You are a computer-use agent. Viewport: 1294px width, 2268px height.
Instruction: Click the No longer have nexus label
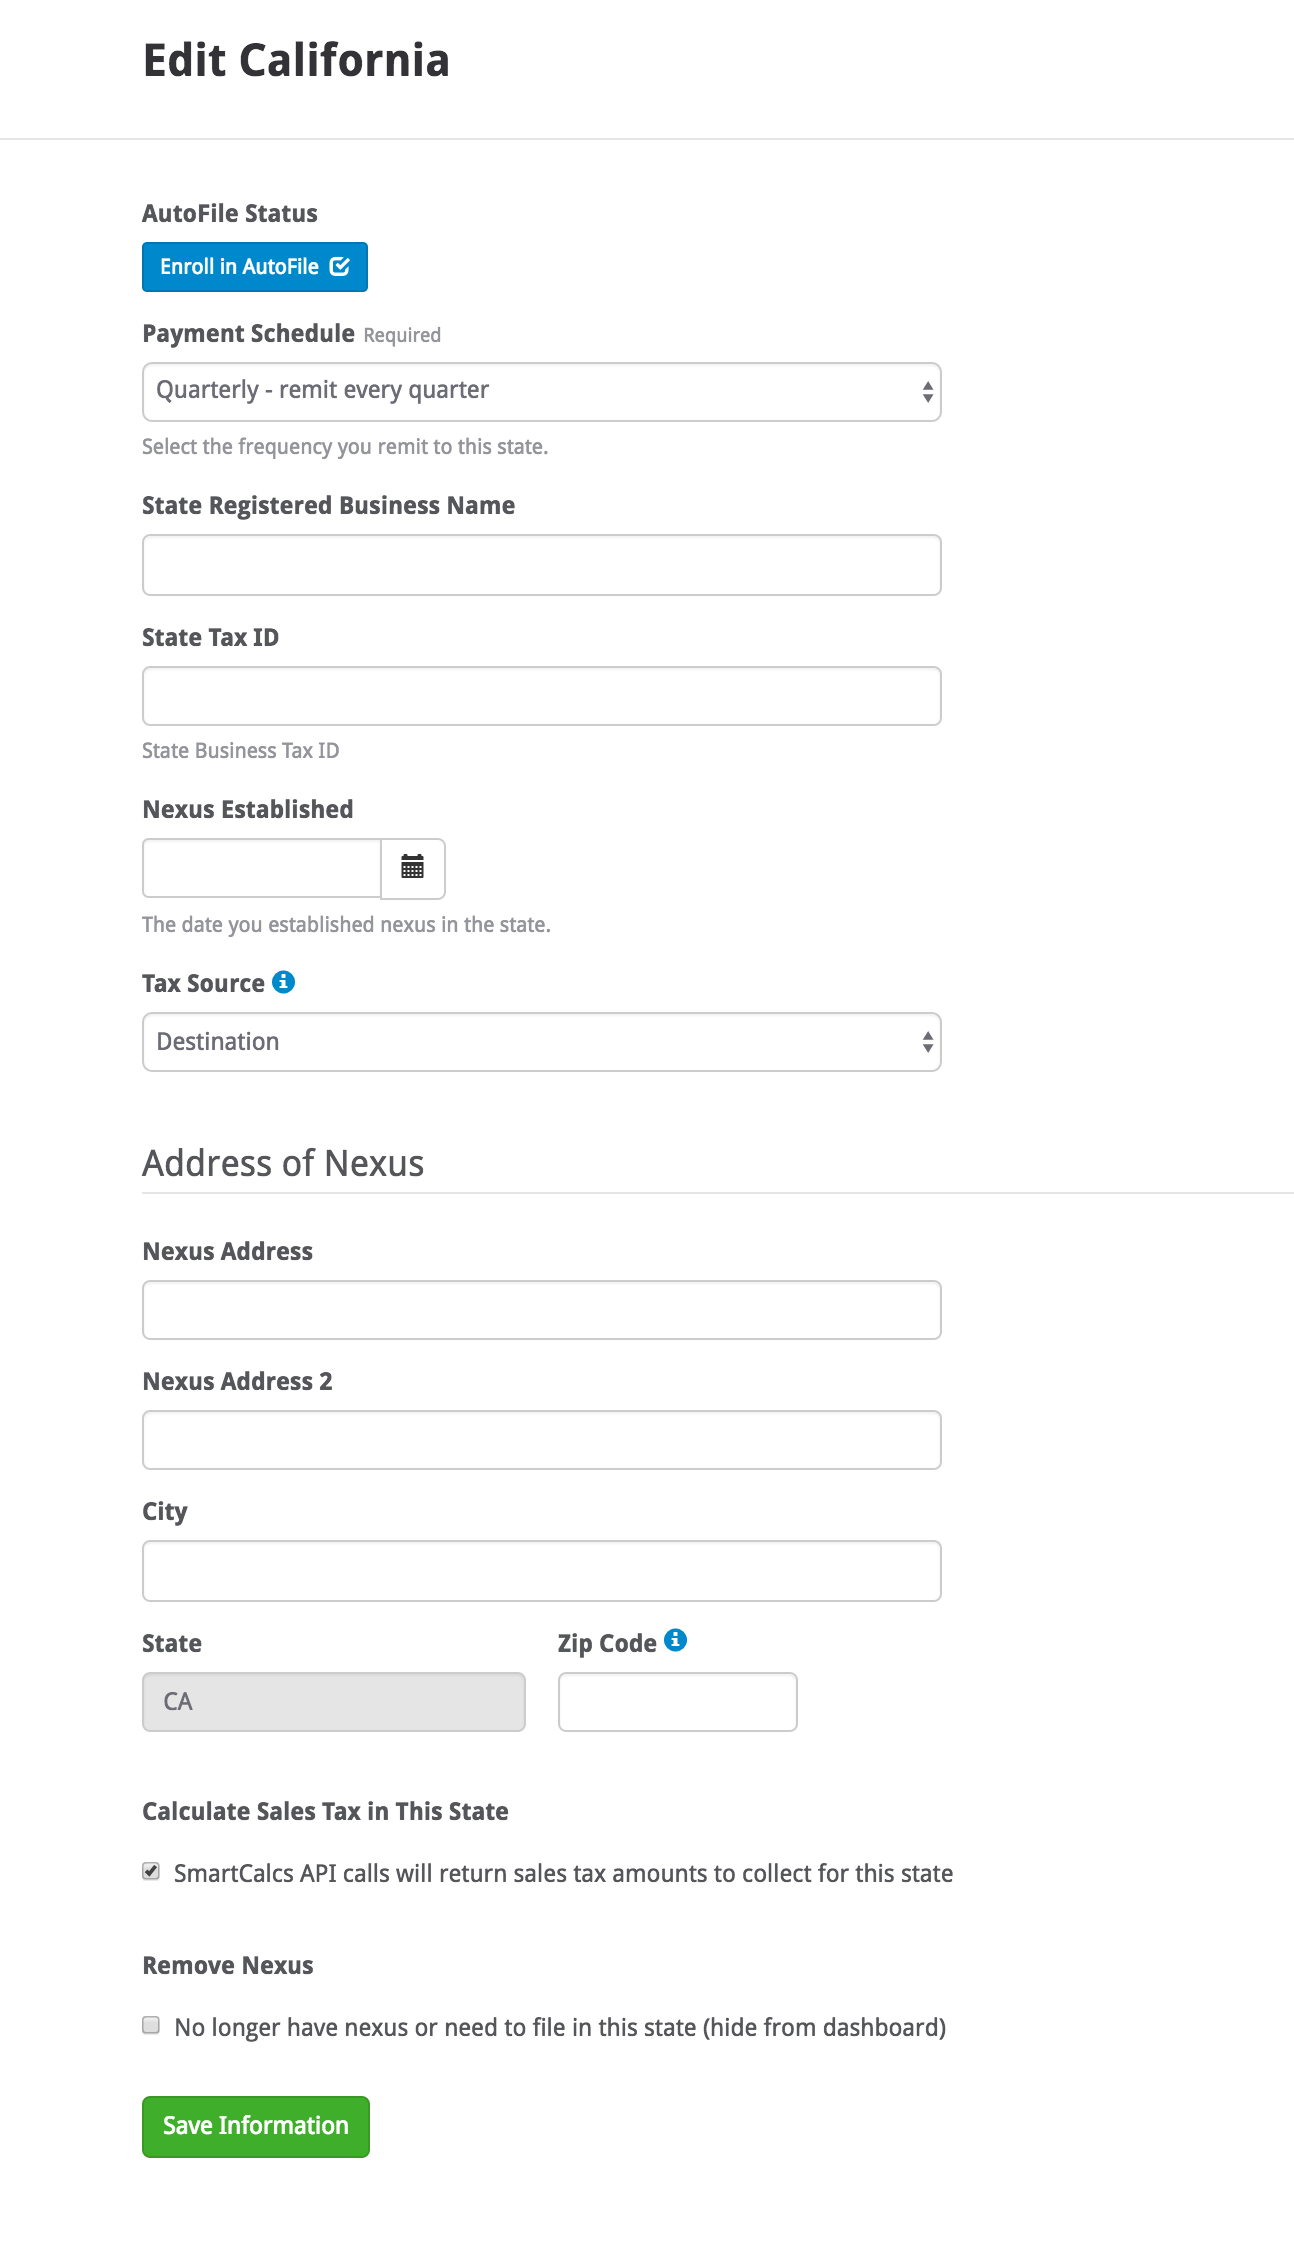coord(560,2027)
